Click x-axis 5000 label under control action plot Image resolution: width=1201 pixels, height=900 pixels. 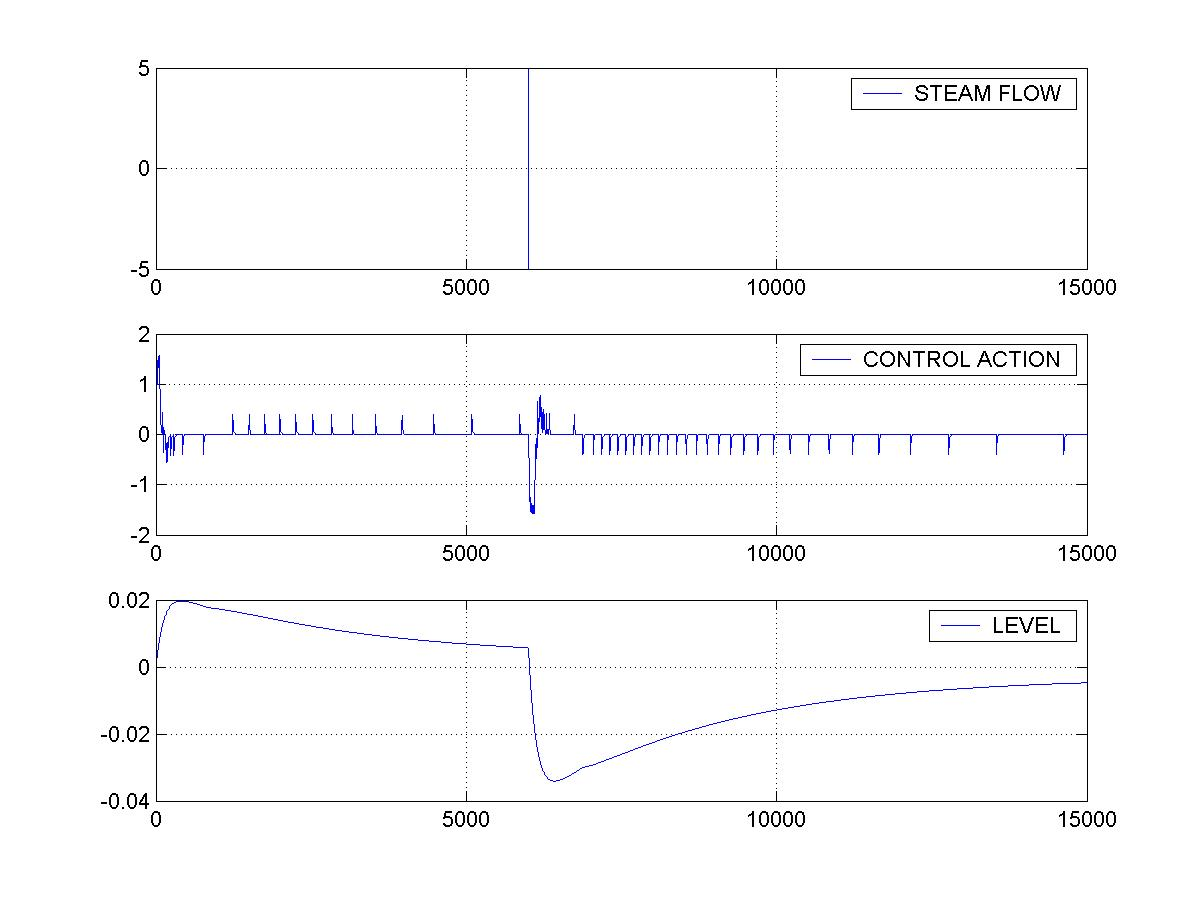coord(466,553)
